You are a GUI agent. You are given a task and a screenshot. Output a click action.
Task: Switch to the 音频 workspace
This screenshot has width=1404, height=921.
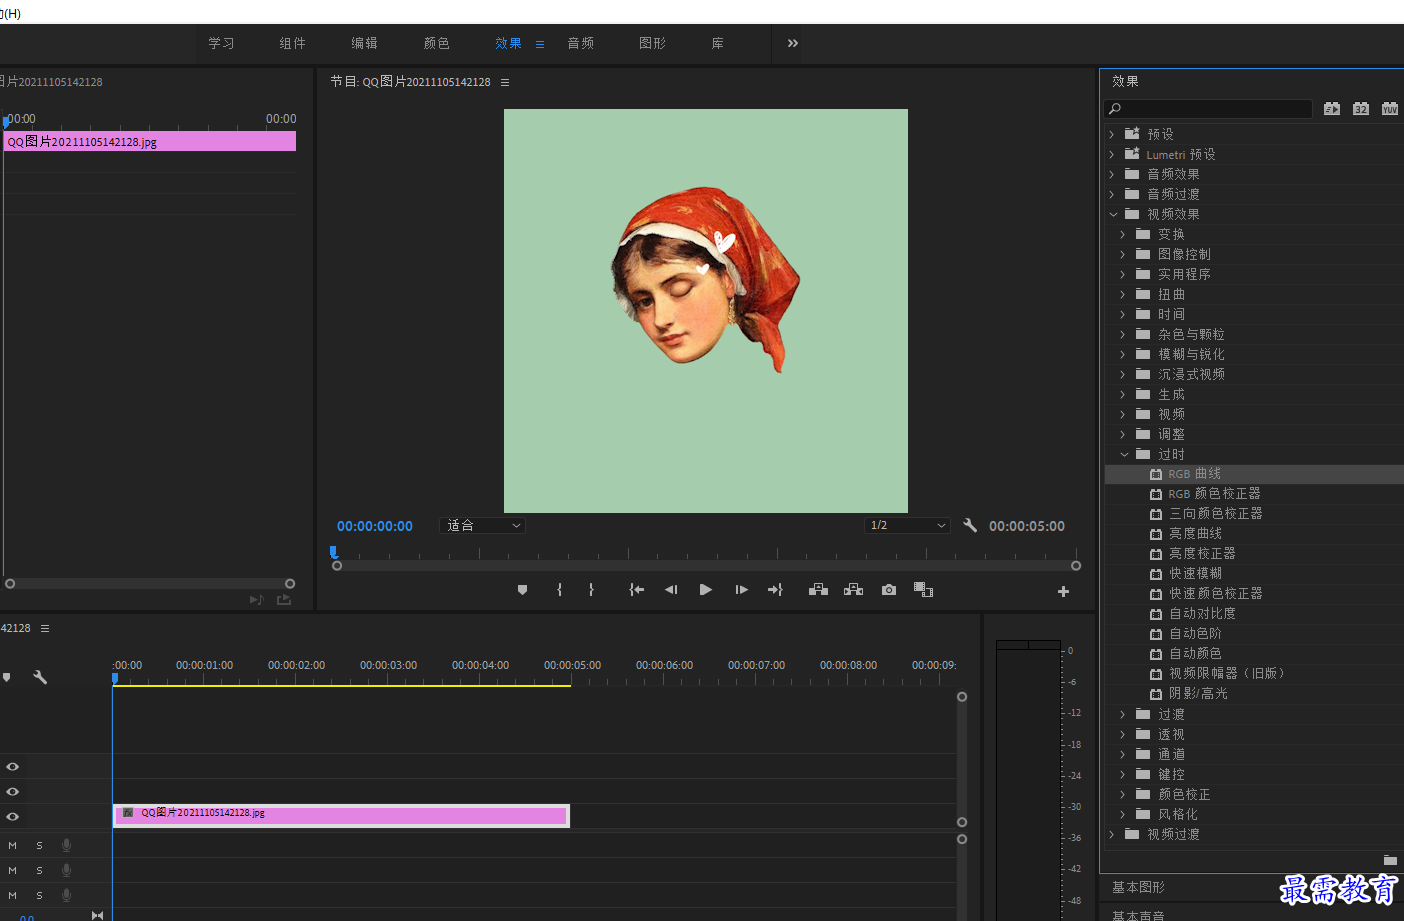pyautogui.click(x=580, y=43)
